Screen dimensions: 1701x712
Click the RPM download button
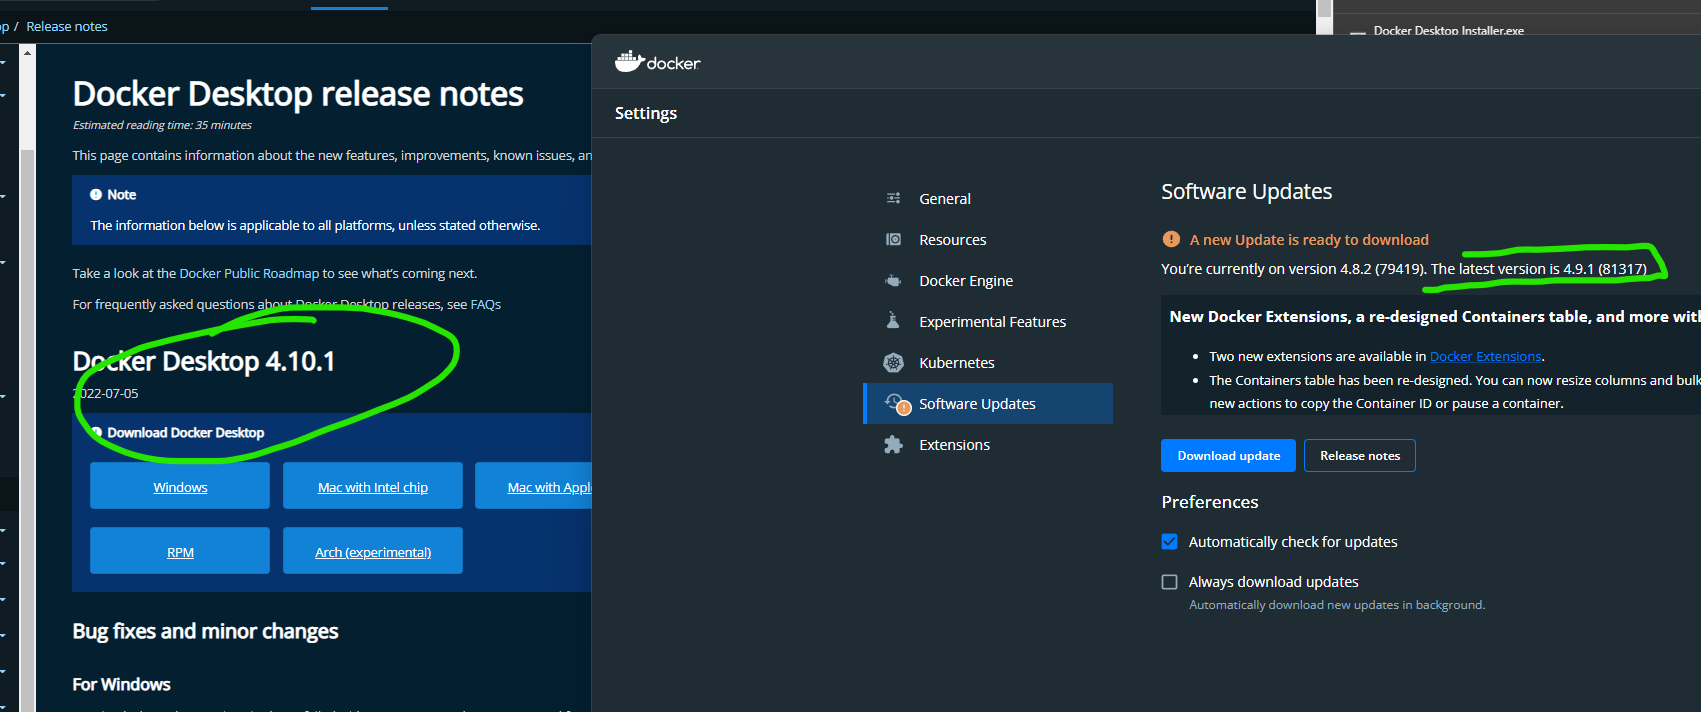(180, 552)
